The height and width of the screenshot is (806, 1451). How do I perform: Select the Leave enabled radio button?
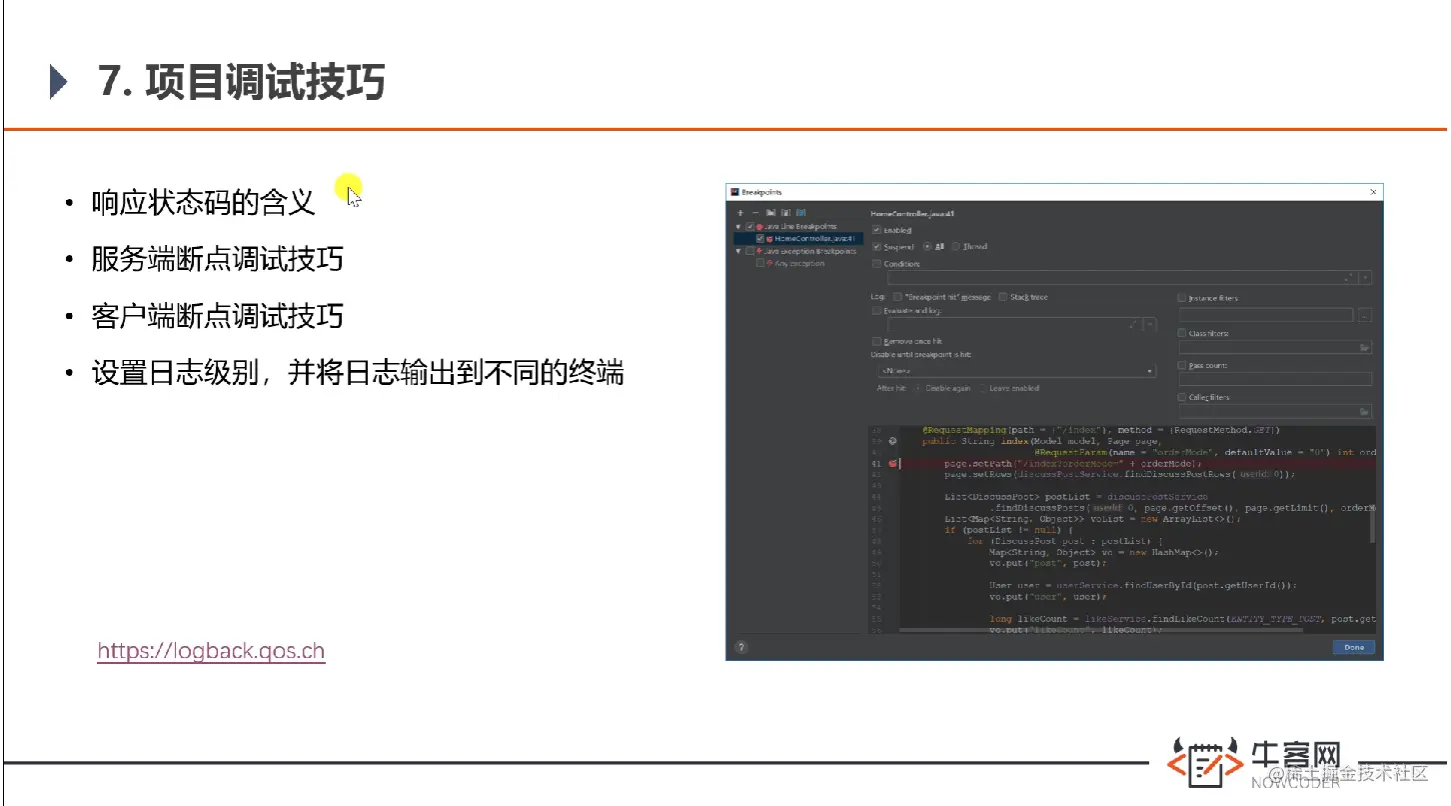coord(982,388)
